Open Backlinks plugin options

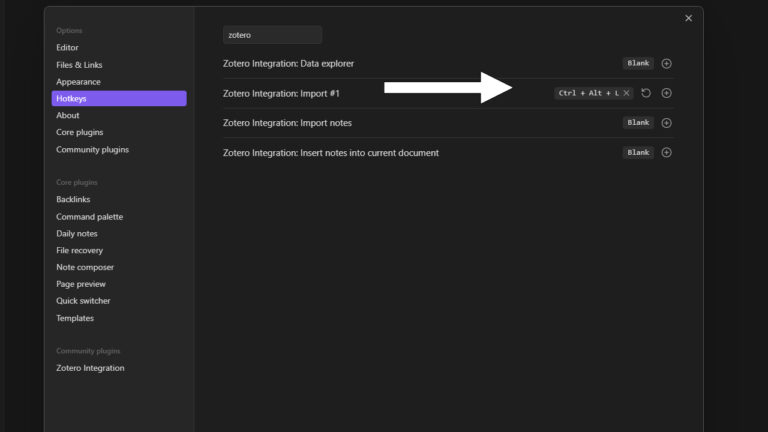coord(74,200)
